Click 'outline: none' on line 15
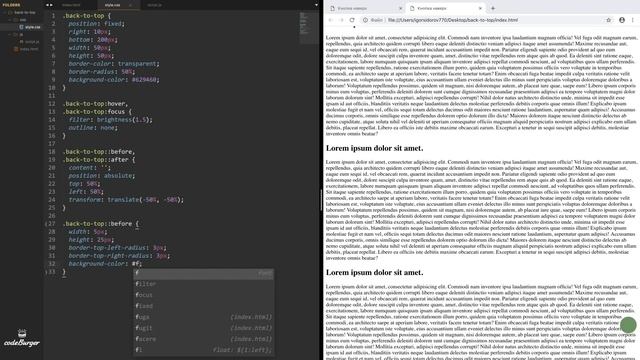The height and width of the screenshot is (360, 640). point(93,128)
